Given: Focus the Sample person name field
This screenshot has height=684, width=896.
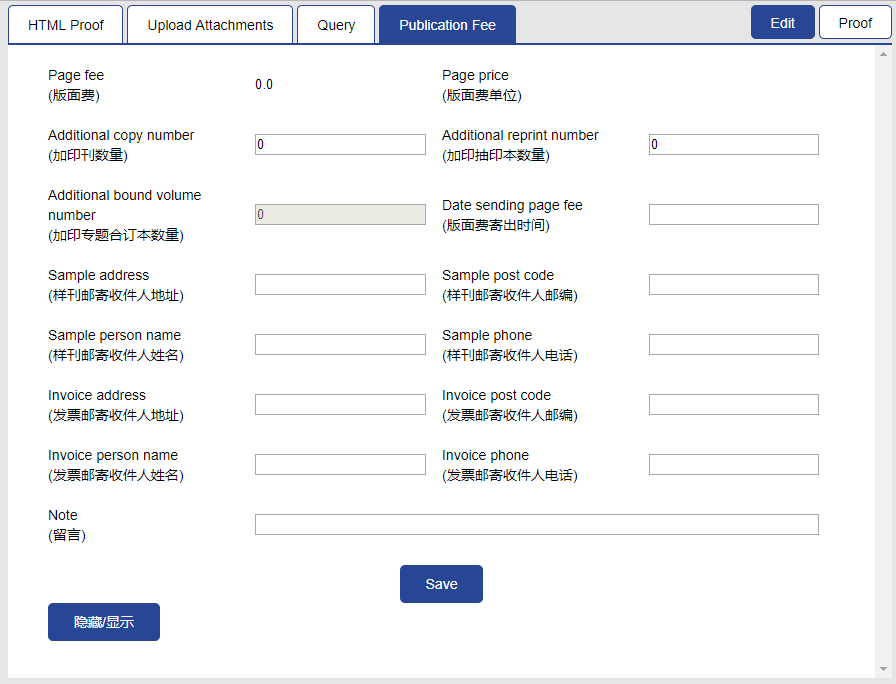Looking at the screenshot, I should click(x=340, y=345).
